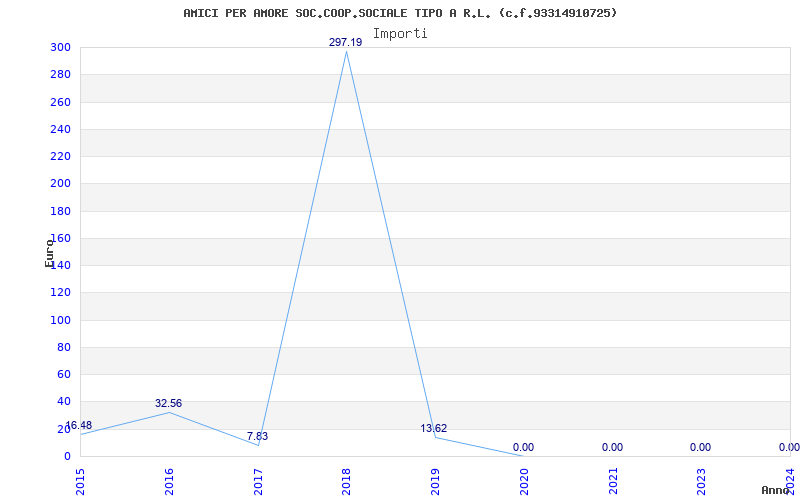Click the 180 y-axis tick label
The height and width of the screenshot is (500, 800).
pyautogui.click(x=60, y=211)
